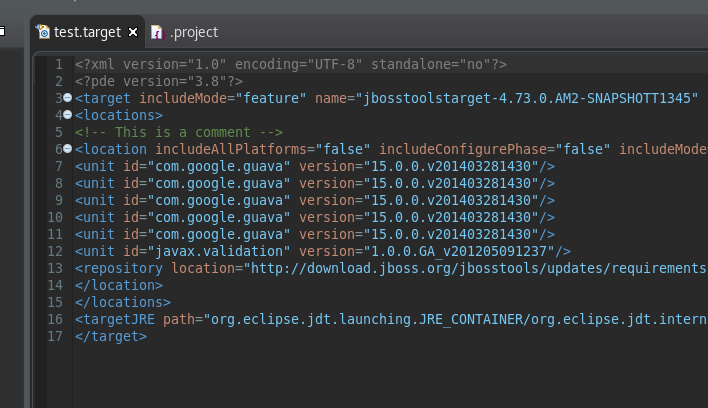Open the .project editor tab
This screenshot has height=408, width=708.
(x=185, y=32)
